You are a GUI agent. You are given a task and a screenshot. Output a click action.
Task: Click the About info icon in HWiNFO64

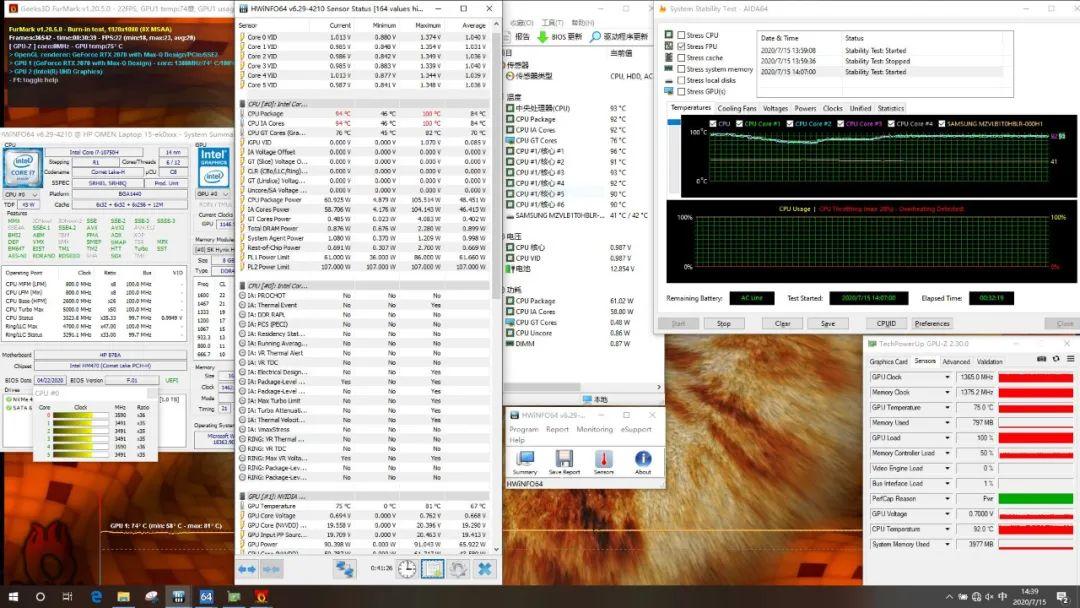pyautogui.click(x=643, y=459)
